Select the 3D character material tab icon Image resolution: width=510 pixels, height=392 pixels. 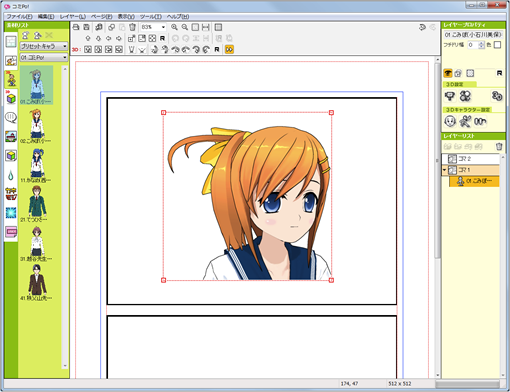pos(11,79)
